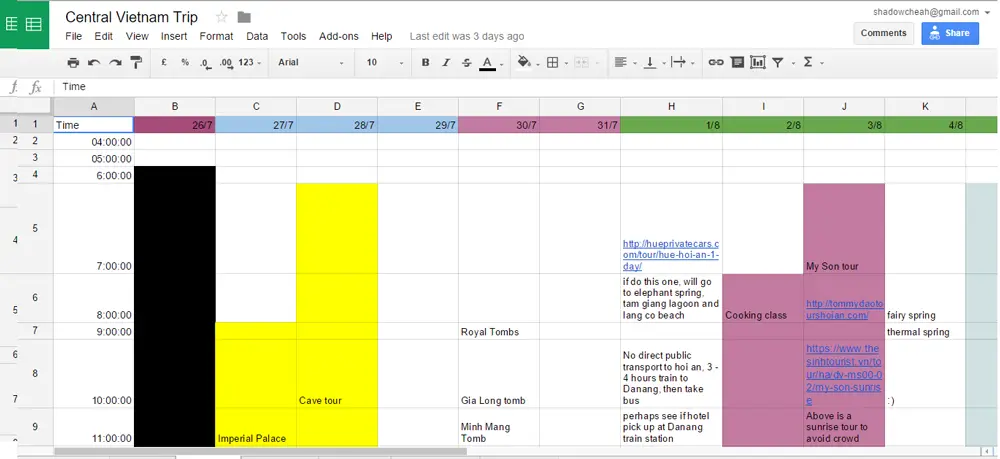1000x459 pixels.
Task: Click the Redo arrow
Action: coord(115,62)
